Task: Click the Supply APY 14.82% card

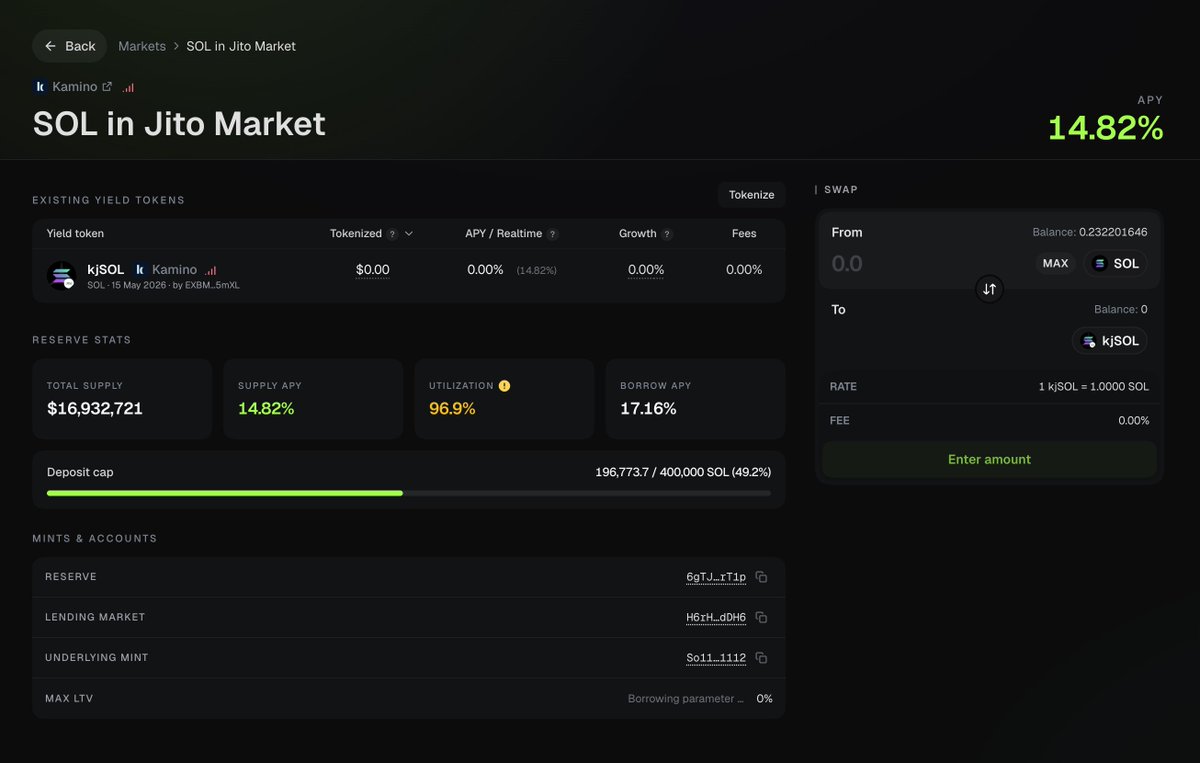Action: point(313,399)
